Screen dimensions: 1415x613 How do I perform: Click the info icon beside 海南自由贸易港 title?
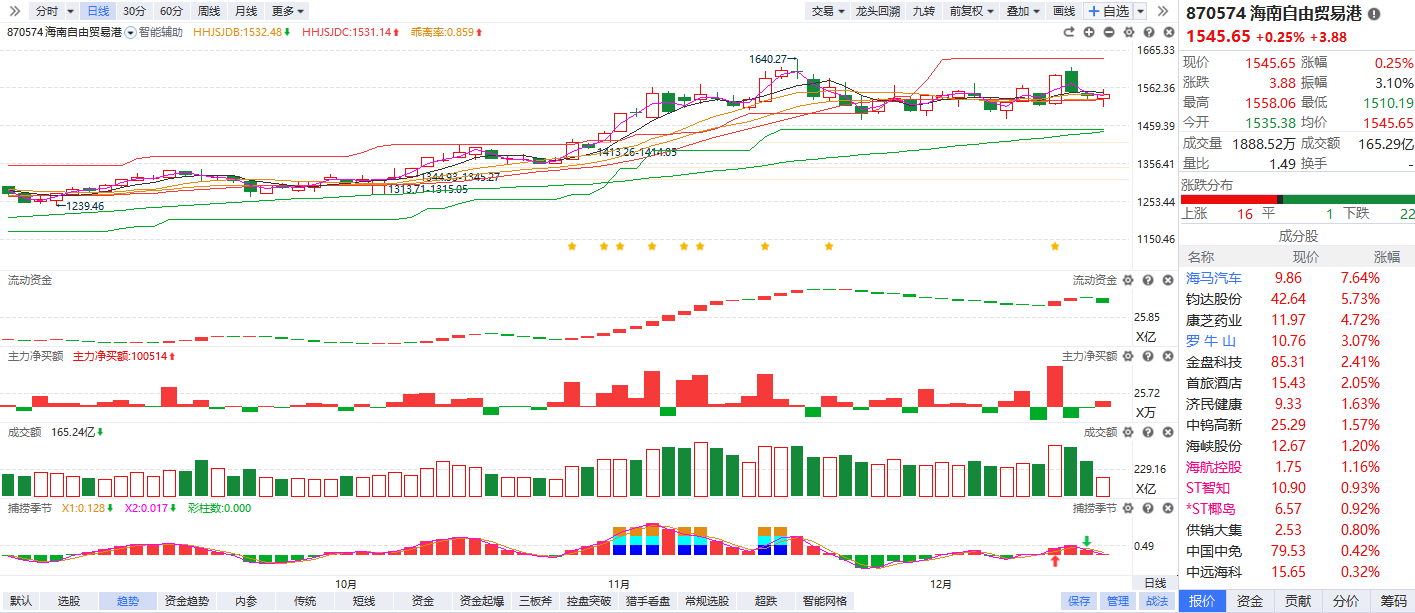coord(1374,14)
